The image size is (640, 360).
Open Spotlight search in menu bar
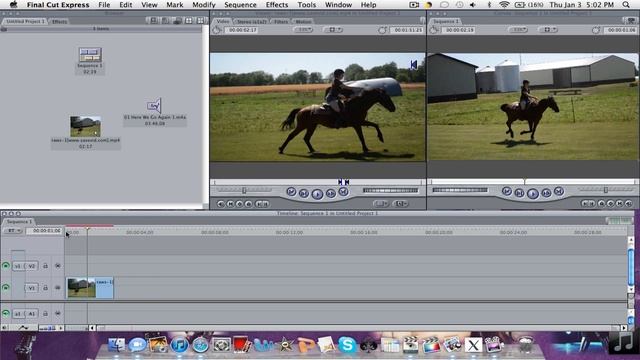626,5
